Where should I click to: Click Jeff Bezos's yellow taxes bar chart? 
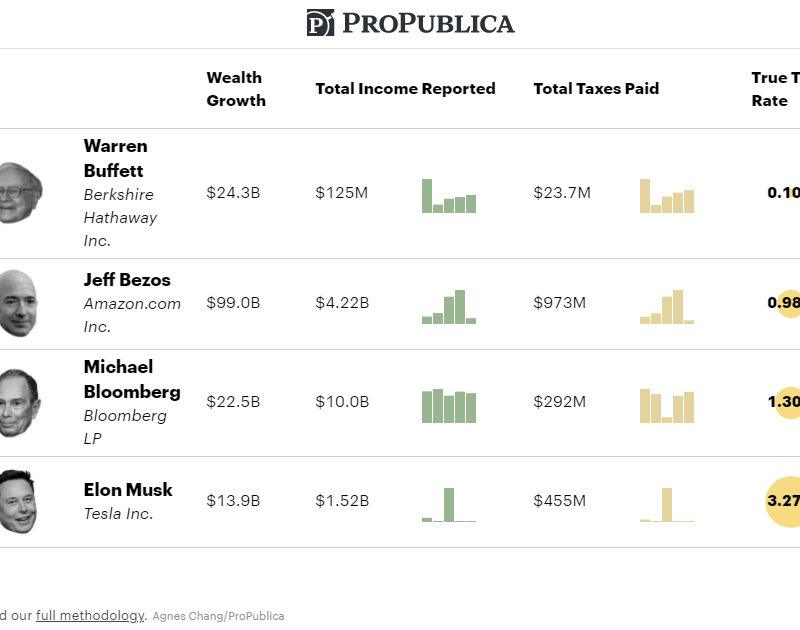[667, 307]
